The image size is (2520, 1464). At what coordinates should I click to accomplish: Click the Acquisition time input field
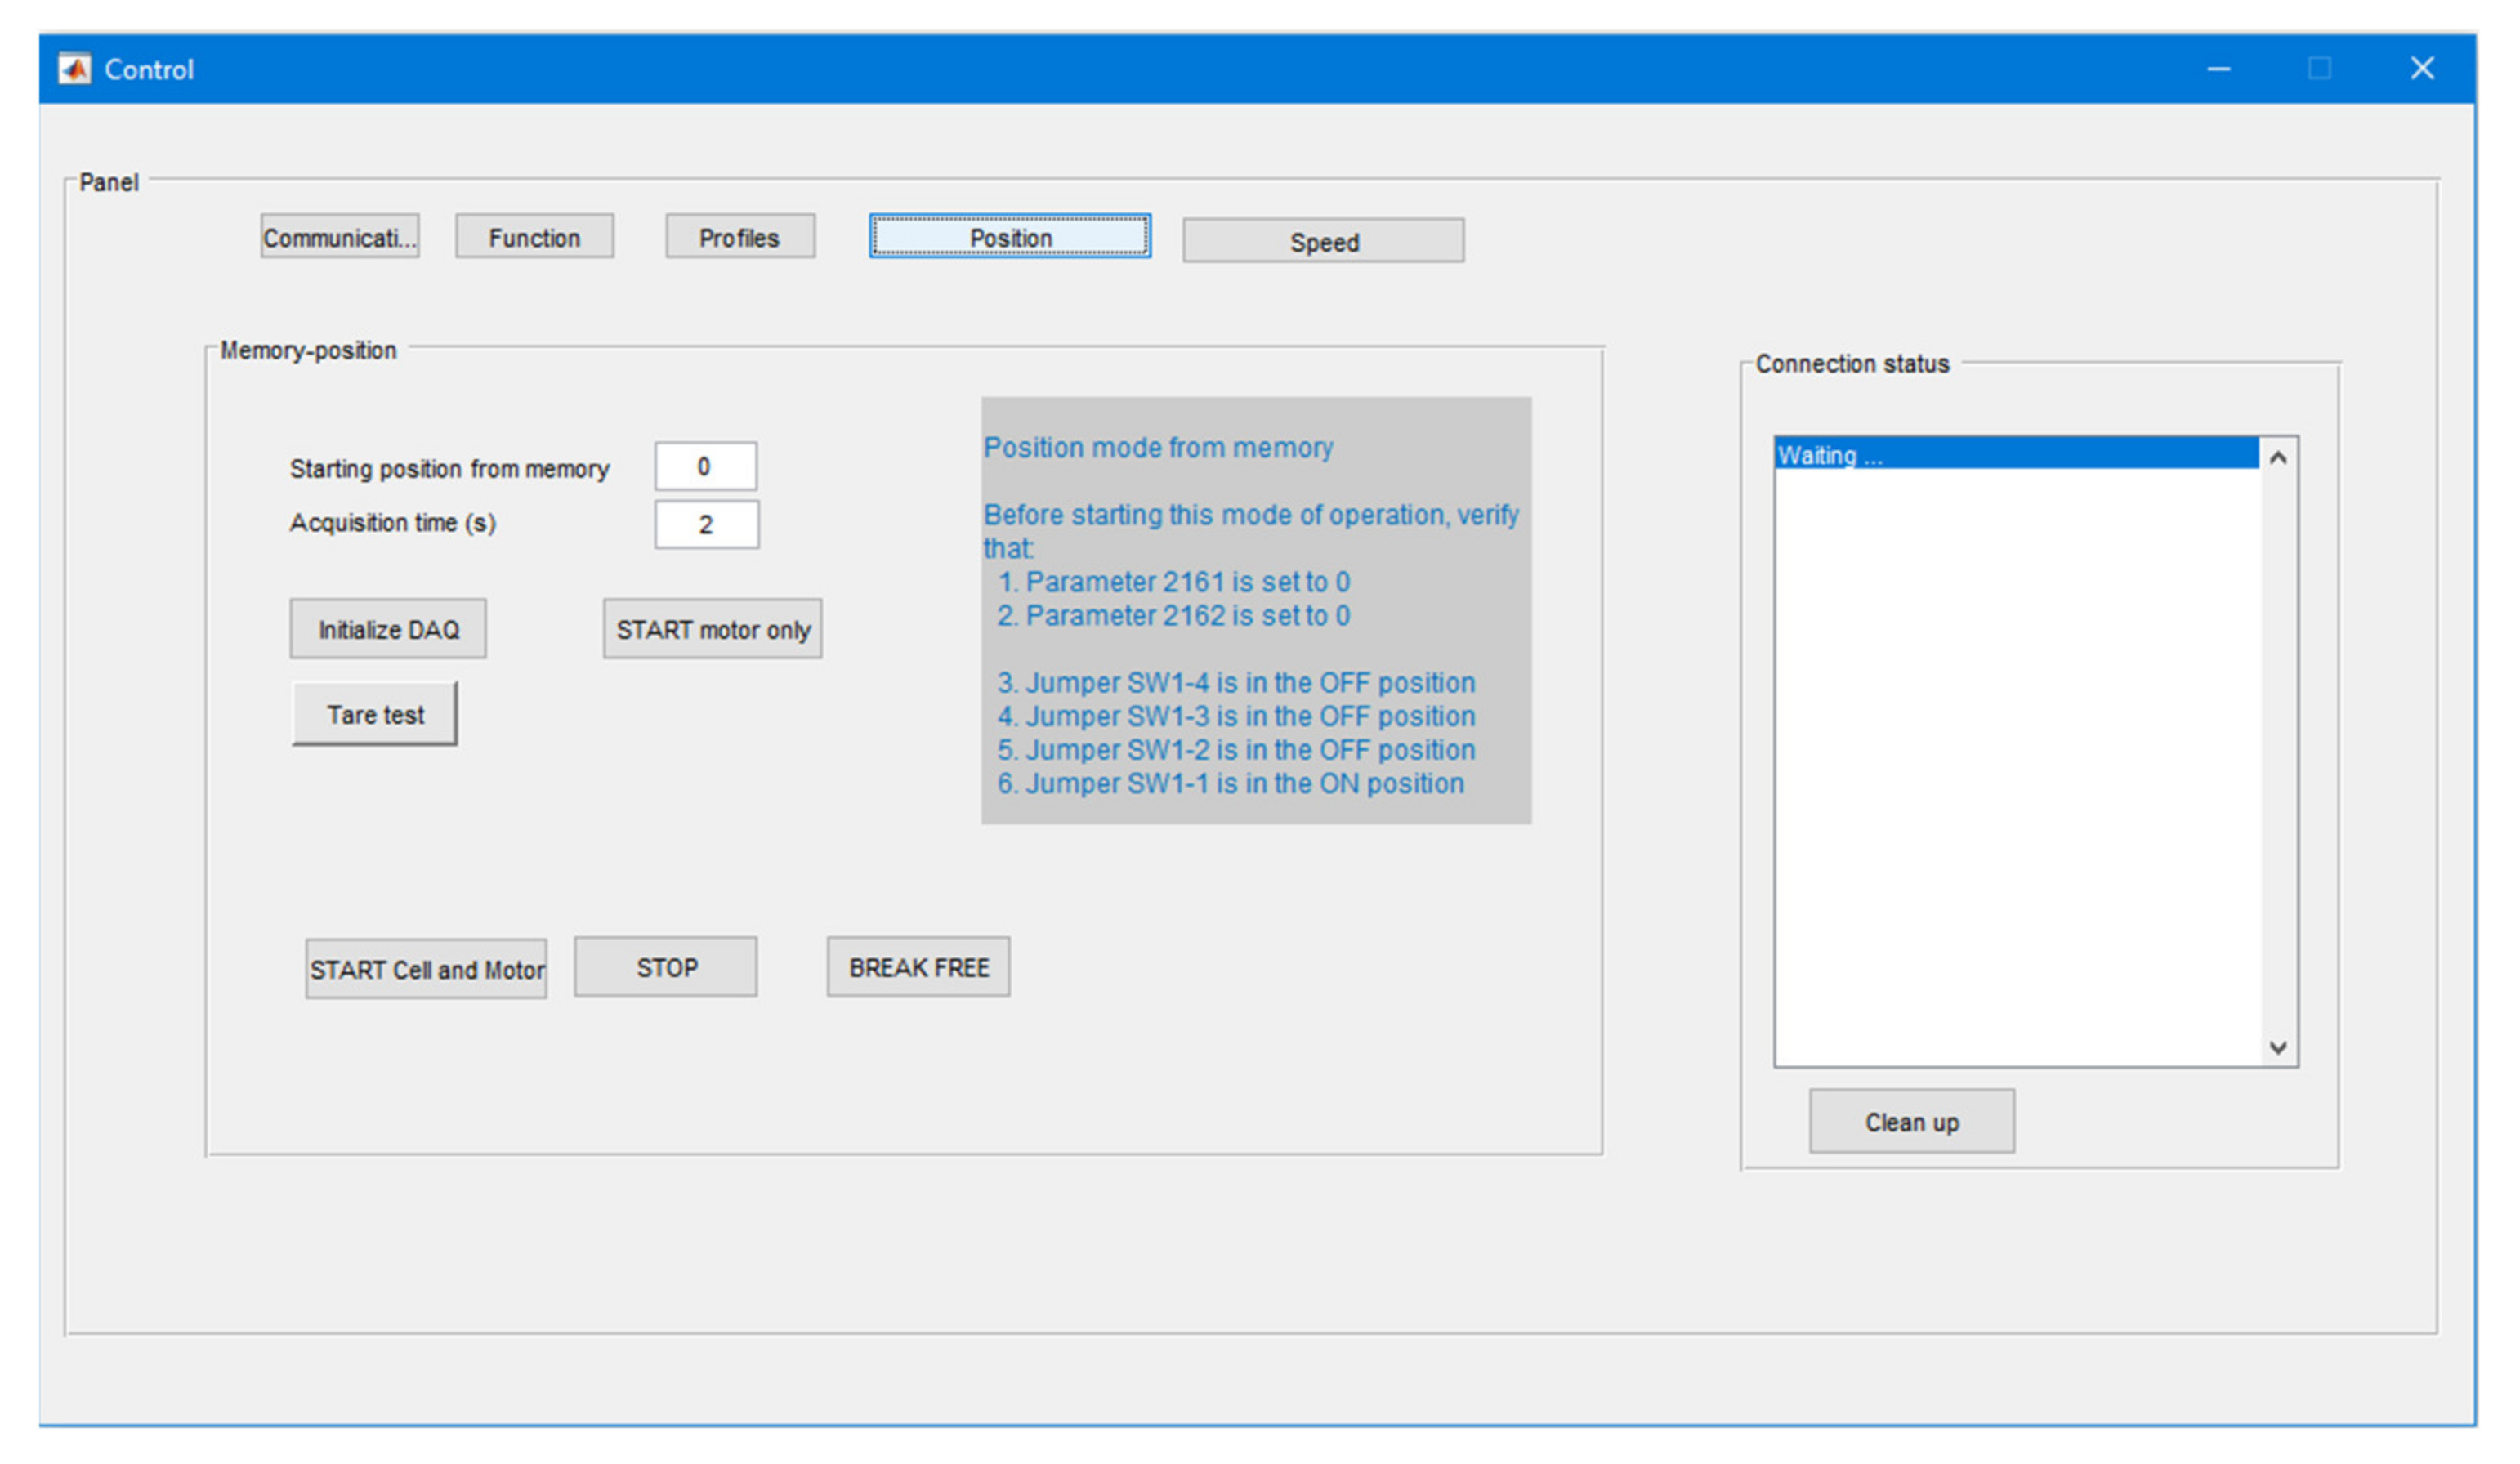click(x=706, y=525)
